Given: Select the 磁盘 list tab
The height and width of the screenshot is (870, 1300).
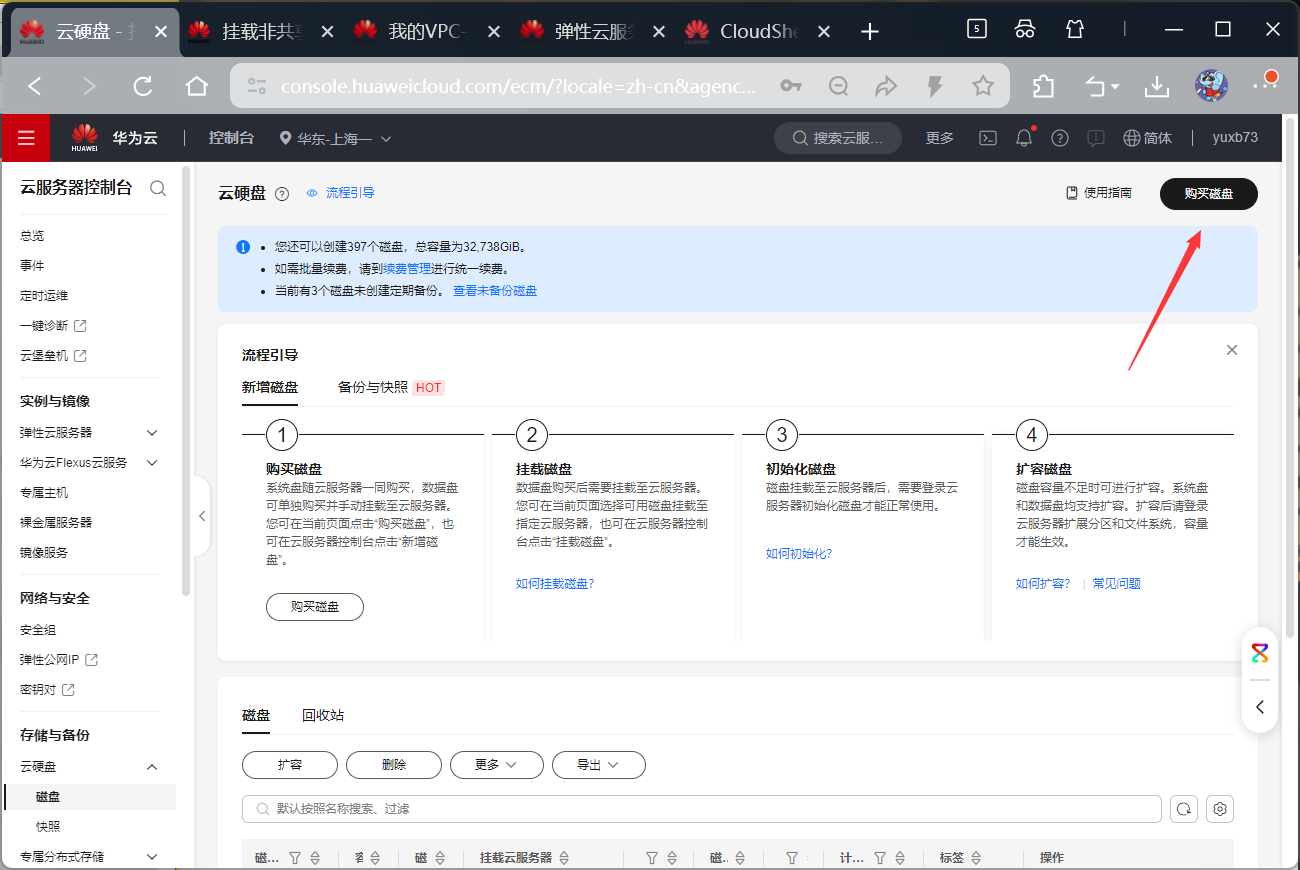Looking at the screenshot, I should pos(256,715).
